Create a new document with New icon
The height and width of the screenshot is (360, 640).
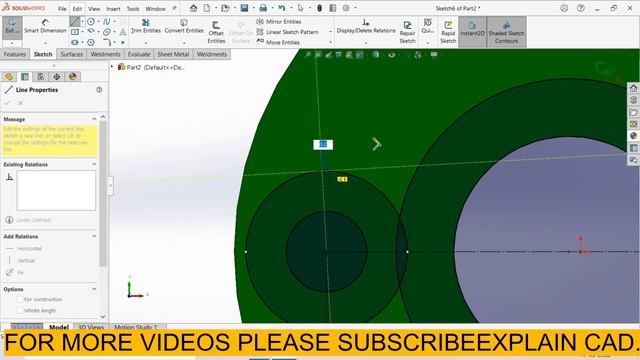point(207,8)
